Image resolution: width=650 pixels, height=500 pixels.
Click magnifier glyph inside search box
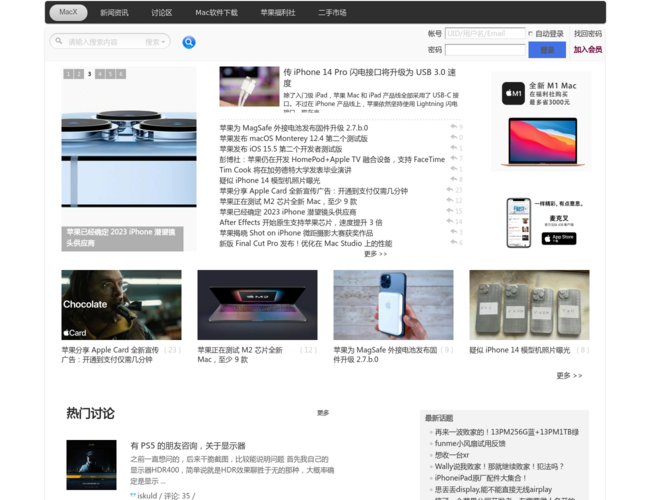point(59,41)
